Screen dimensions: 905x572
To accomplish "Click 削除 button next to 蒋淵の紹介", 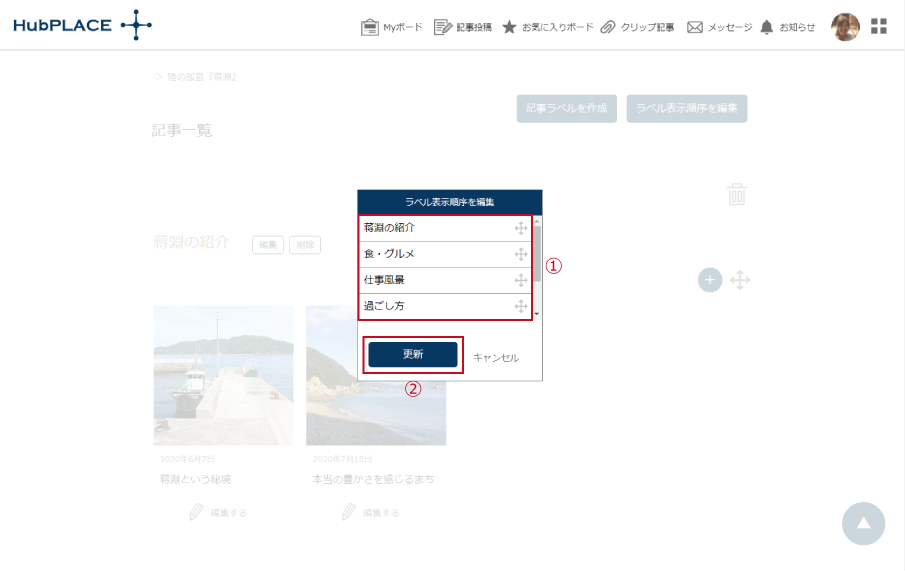I will tap(305, 245).
